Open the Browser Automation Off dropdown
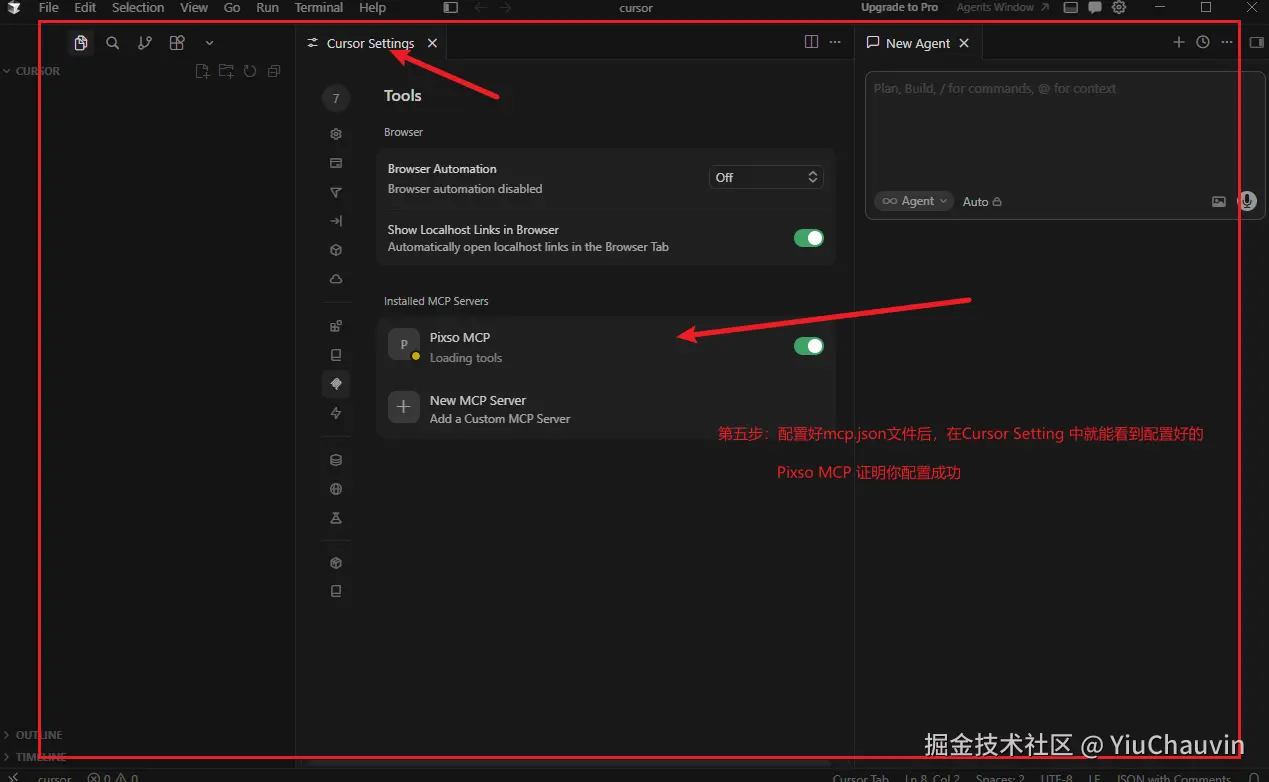 (766, 177)
